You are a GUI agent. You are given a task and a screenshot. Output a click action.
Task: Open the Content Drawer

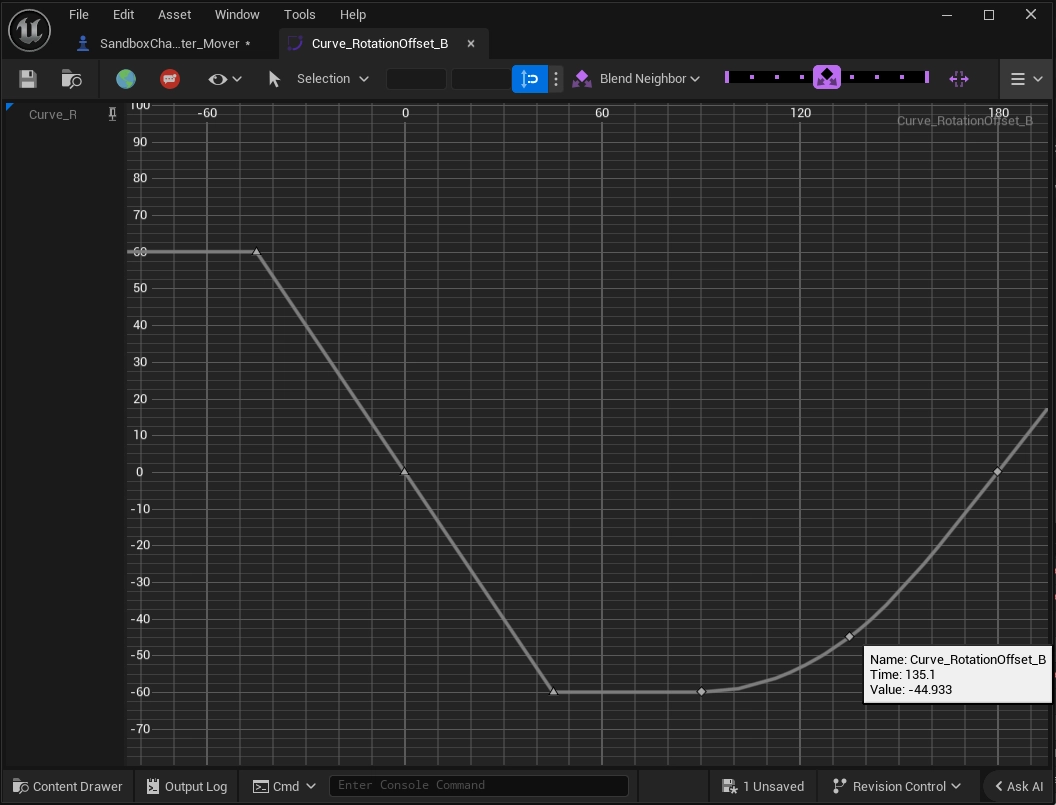67,786
